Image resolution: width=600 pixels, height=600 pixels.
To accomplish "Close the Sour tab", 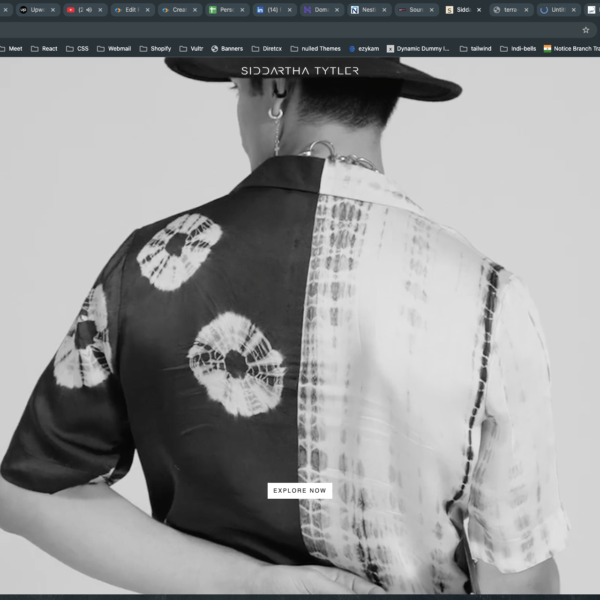I will pyautogui.click(x=431, y=10).
